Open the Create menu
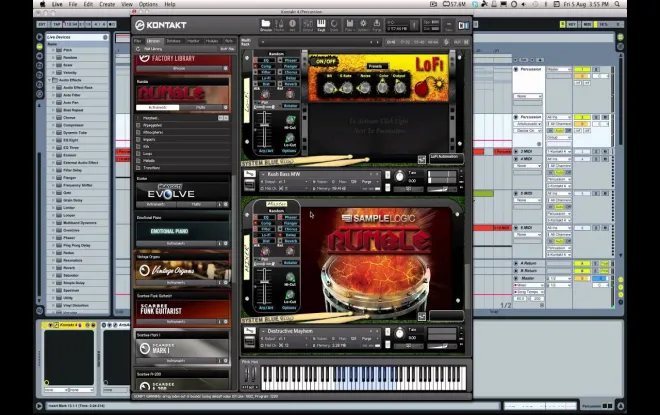Viewport: 660px width, 415px height. point(107,4)
